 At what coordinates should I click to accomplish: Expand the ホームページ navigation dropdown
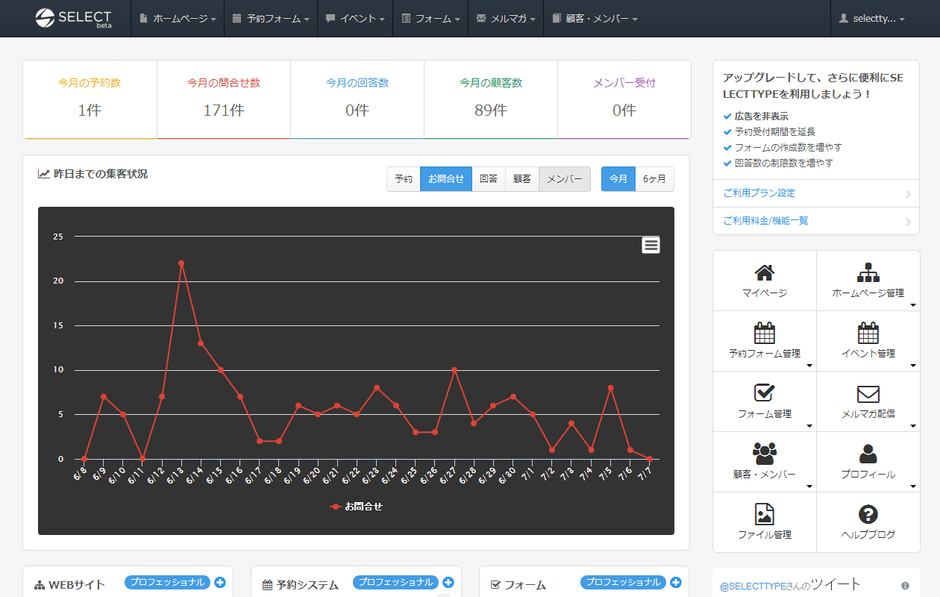(x=180, y=19)
